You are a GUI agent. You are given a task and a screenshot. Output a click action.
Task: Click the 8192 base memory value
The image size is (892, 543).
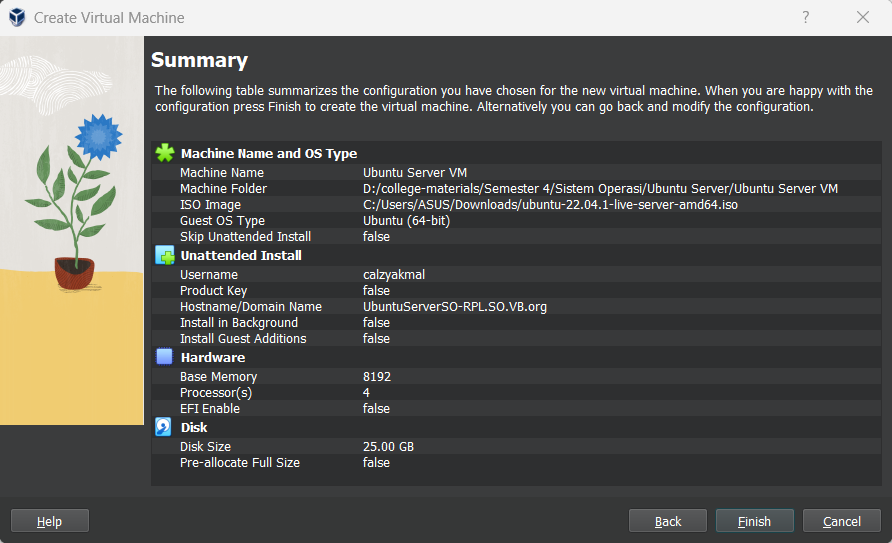coord(377,376)
